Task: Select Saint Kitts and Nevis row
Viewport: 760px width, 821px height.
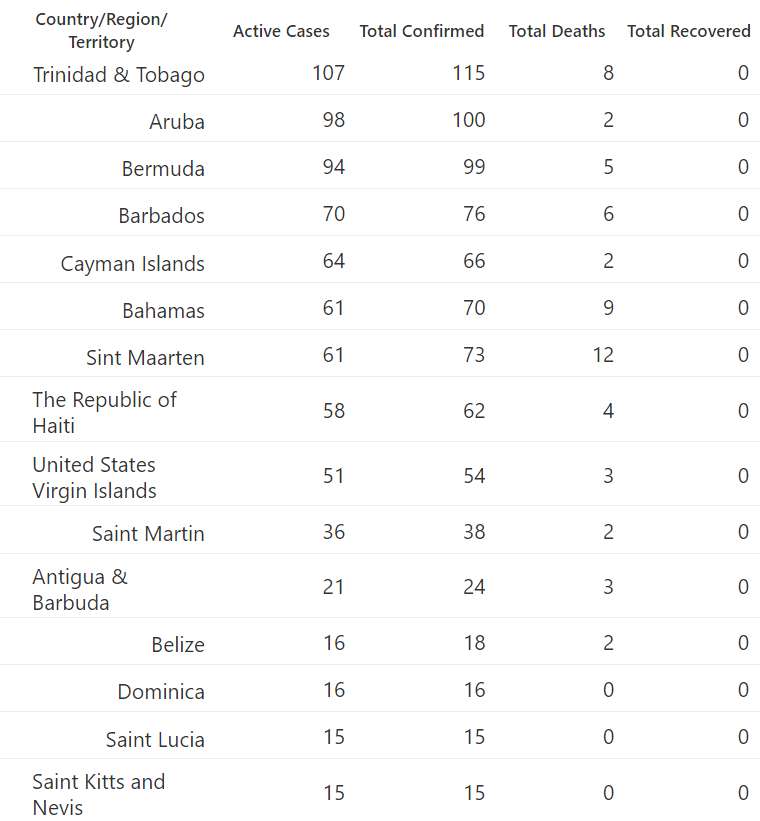Action: click(380, 791)
